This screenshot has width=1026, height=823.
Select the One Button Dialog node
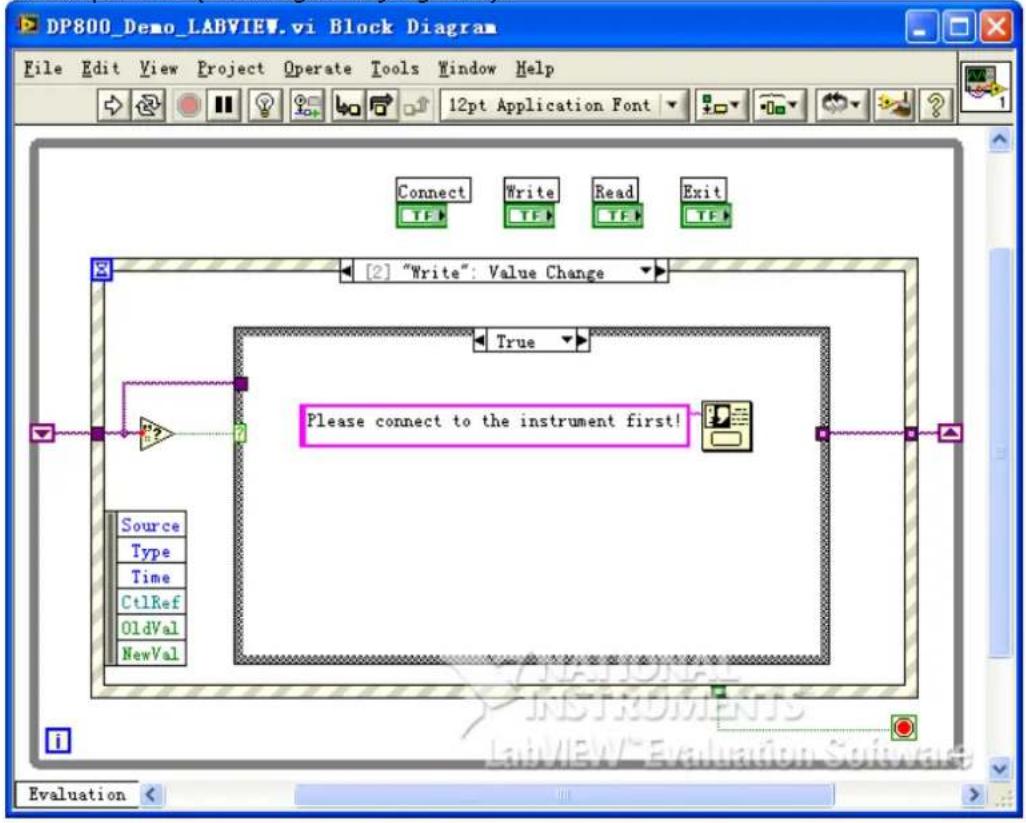pos(726,426)
